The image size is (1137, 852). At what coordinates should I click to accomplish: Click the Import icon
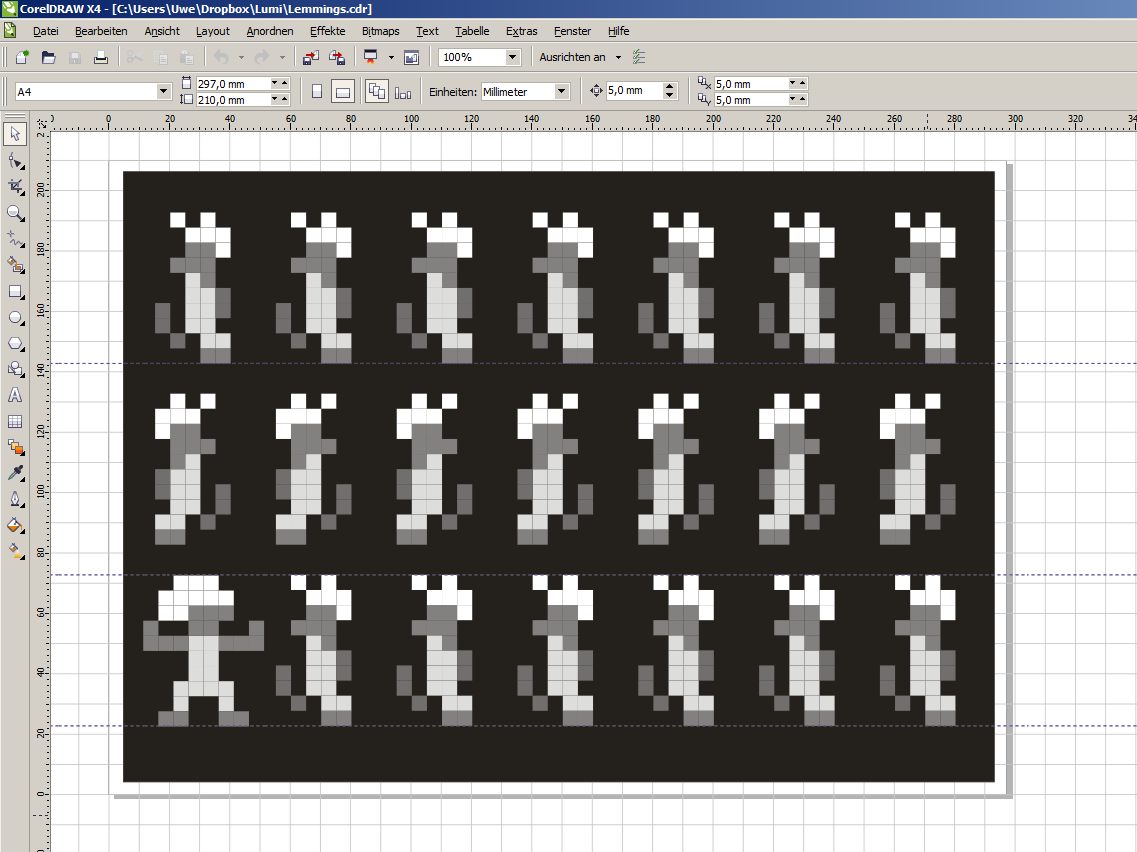tap(311, 57)
